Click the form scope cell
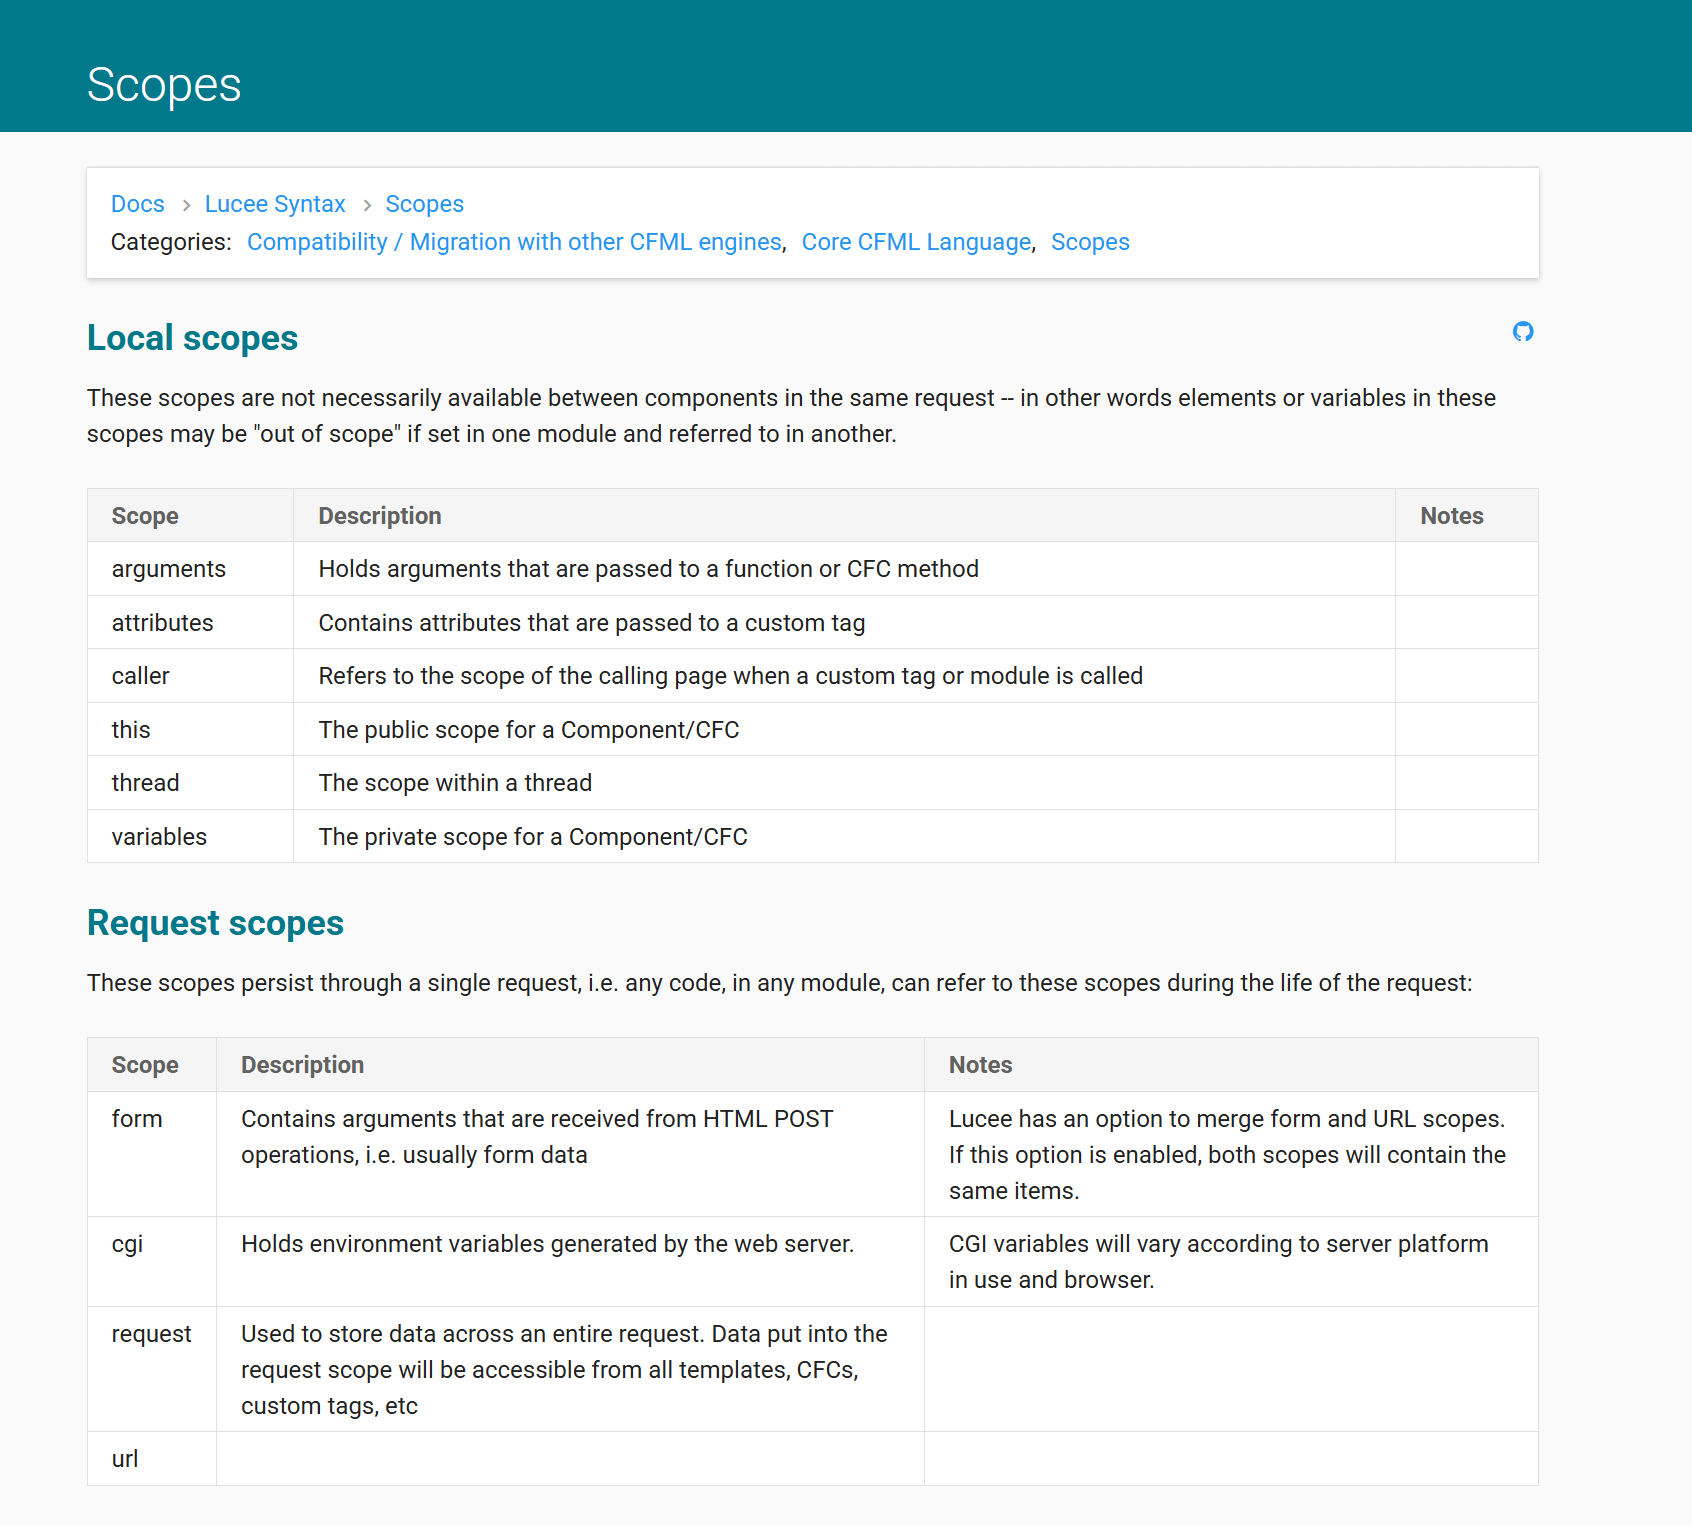 (152, 1154)
